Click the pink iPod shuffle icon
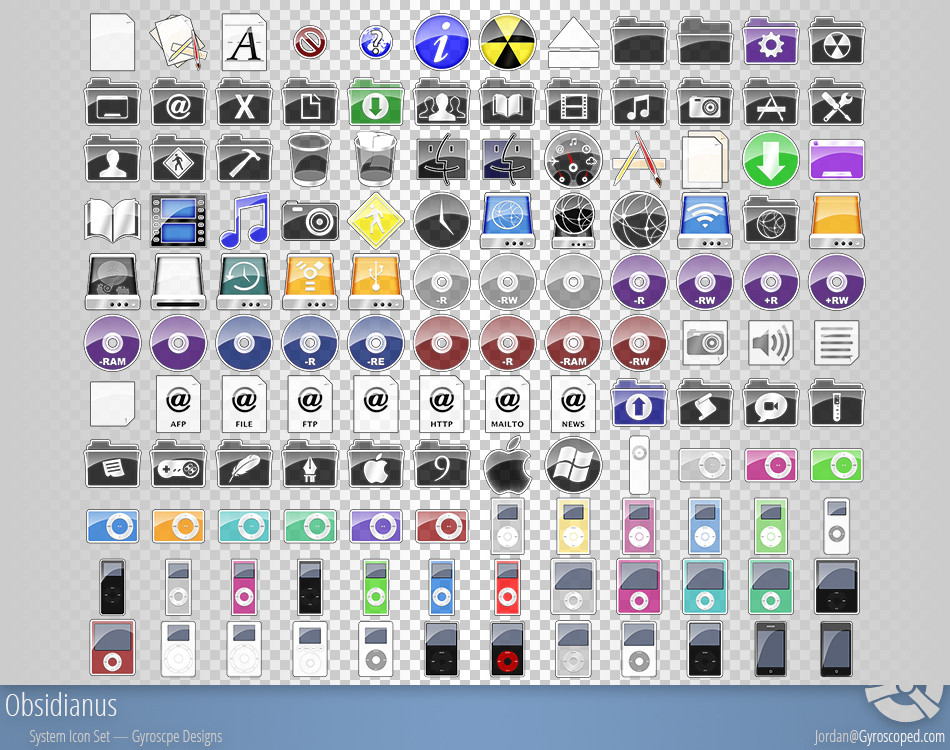The width and height of the screenshot is (950, 750). [x=771, y=465]
